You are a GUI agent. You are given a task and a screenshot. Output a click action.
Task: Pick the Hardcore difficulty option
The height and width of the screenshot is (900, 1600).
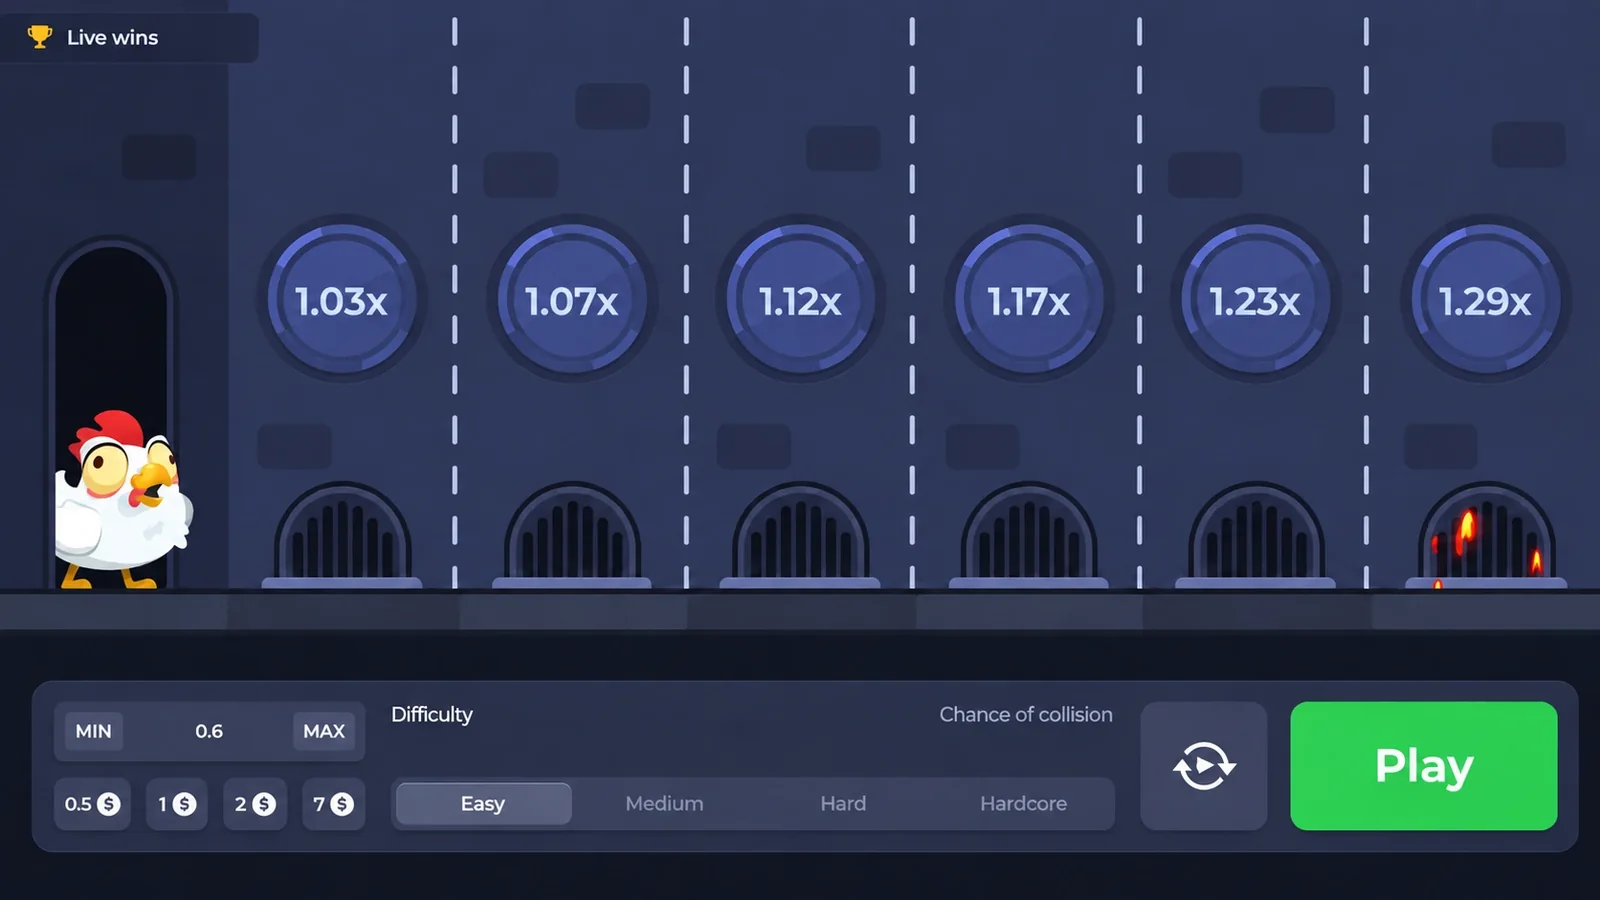[x=1023, y=804]
